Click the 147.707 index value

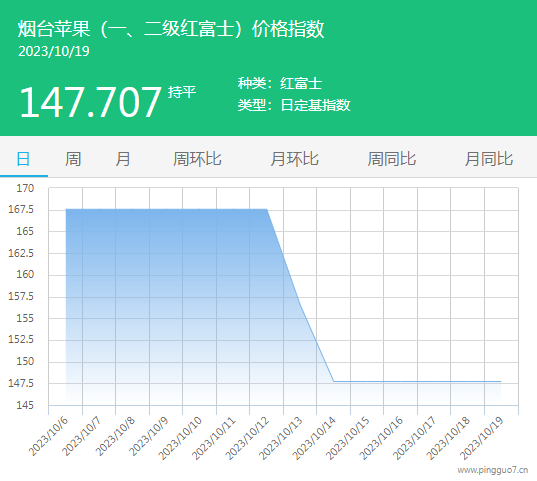point(90,102)
